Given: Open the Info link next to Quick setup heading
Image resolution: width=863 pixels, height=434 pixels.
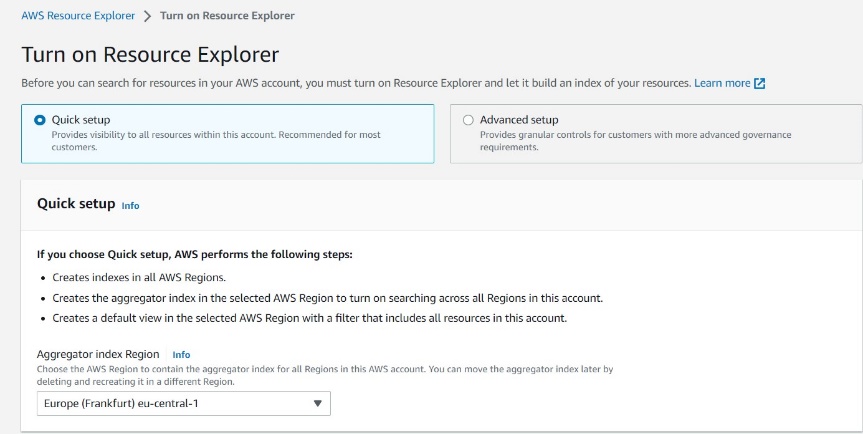Looking at the screenshot, I should (130, 206).
